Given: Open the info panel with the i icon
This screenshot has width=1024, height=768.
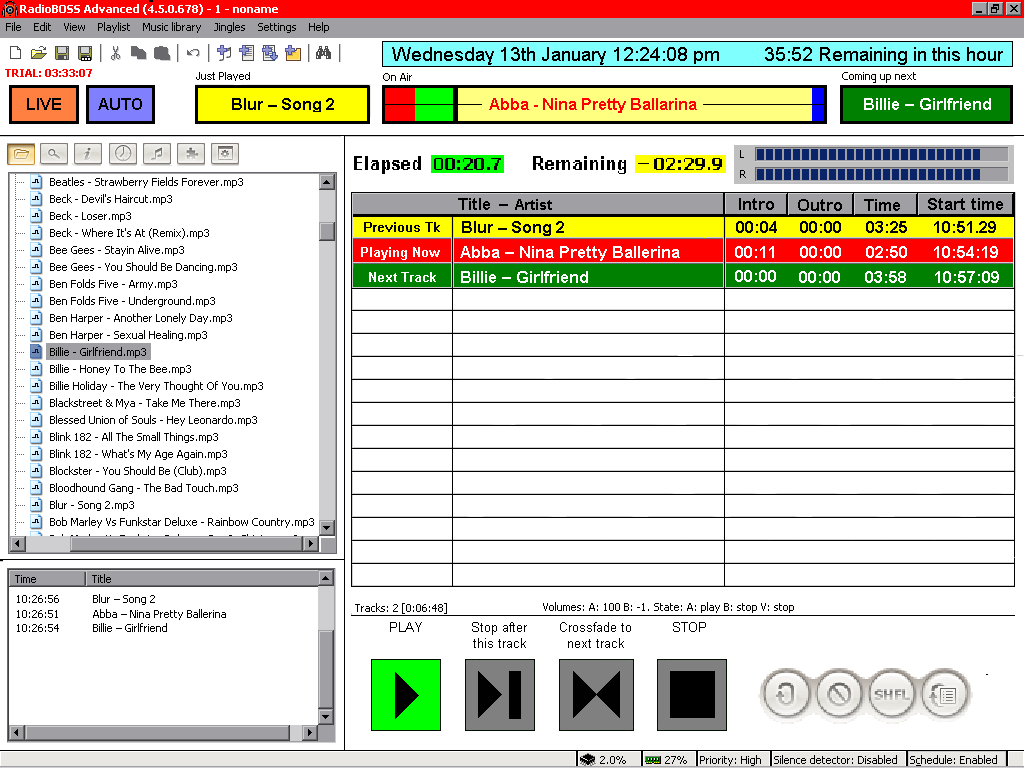Looking at the screenshot, I should tap(88, 153).
